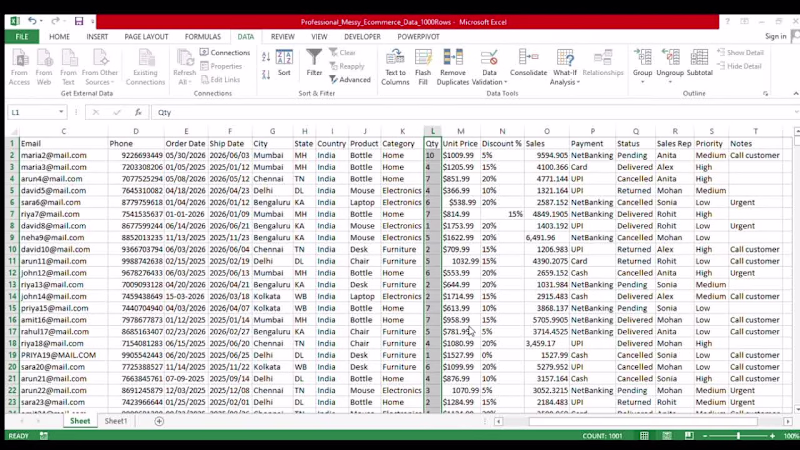The width and height of the screenshot is (800, 450).
Task: Select the Sheet1 worksheet tab
Action: click(x=116, y=421)
